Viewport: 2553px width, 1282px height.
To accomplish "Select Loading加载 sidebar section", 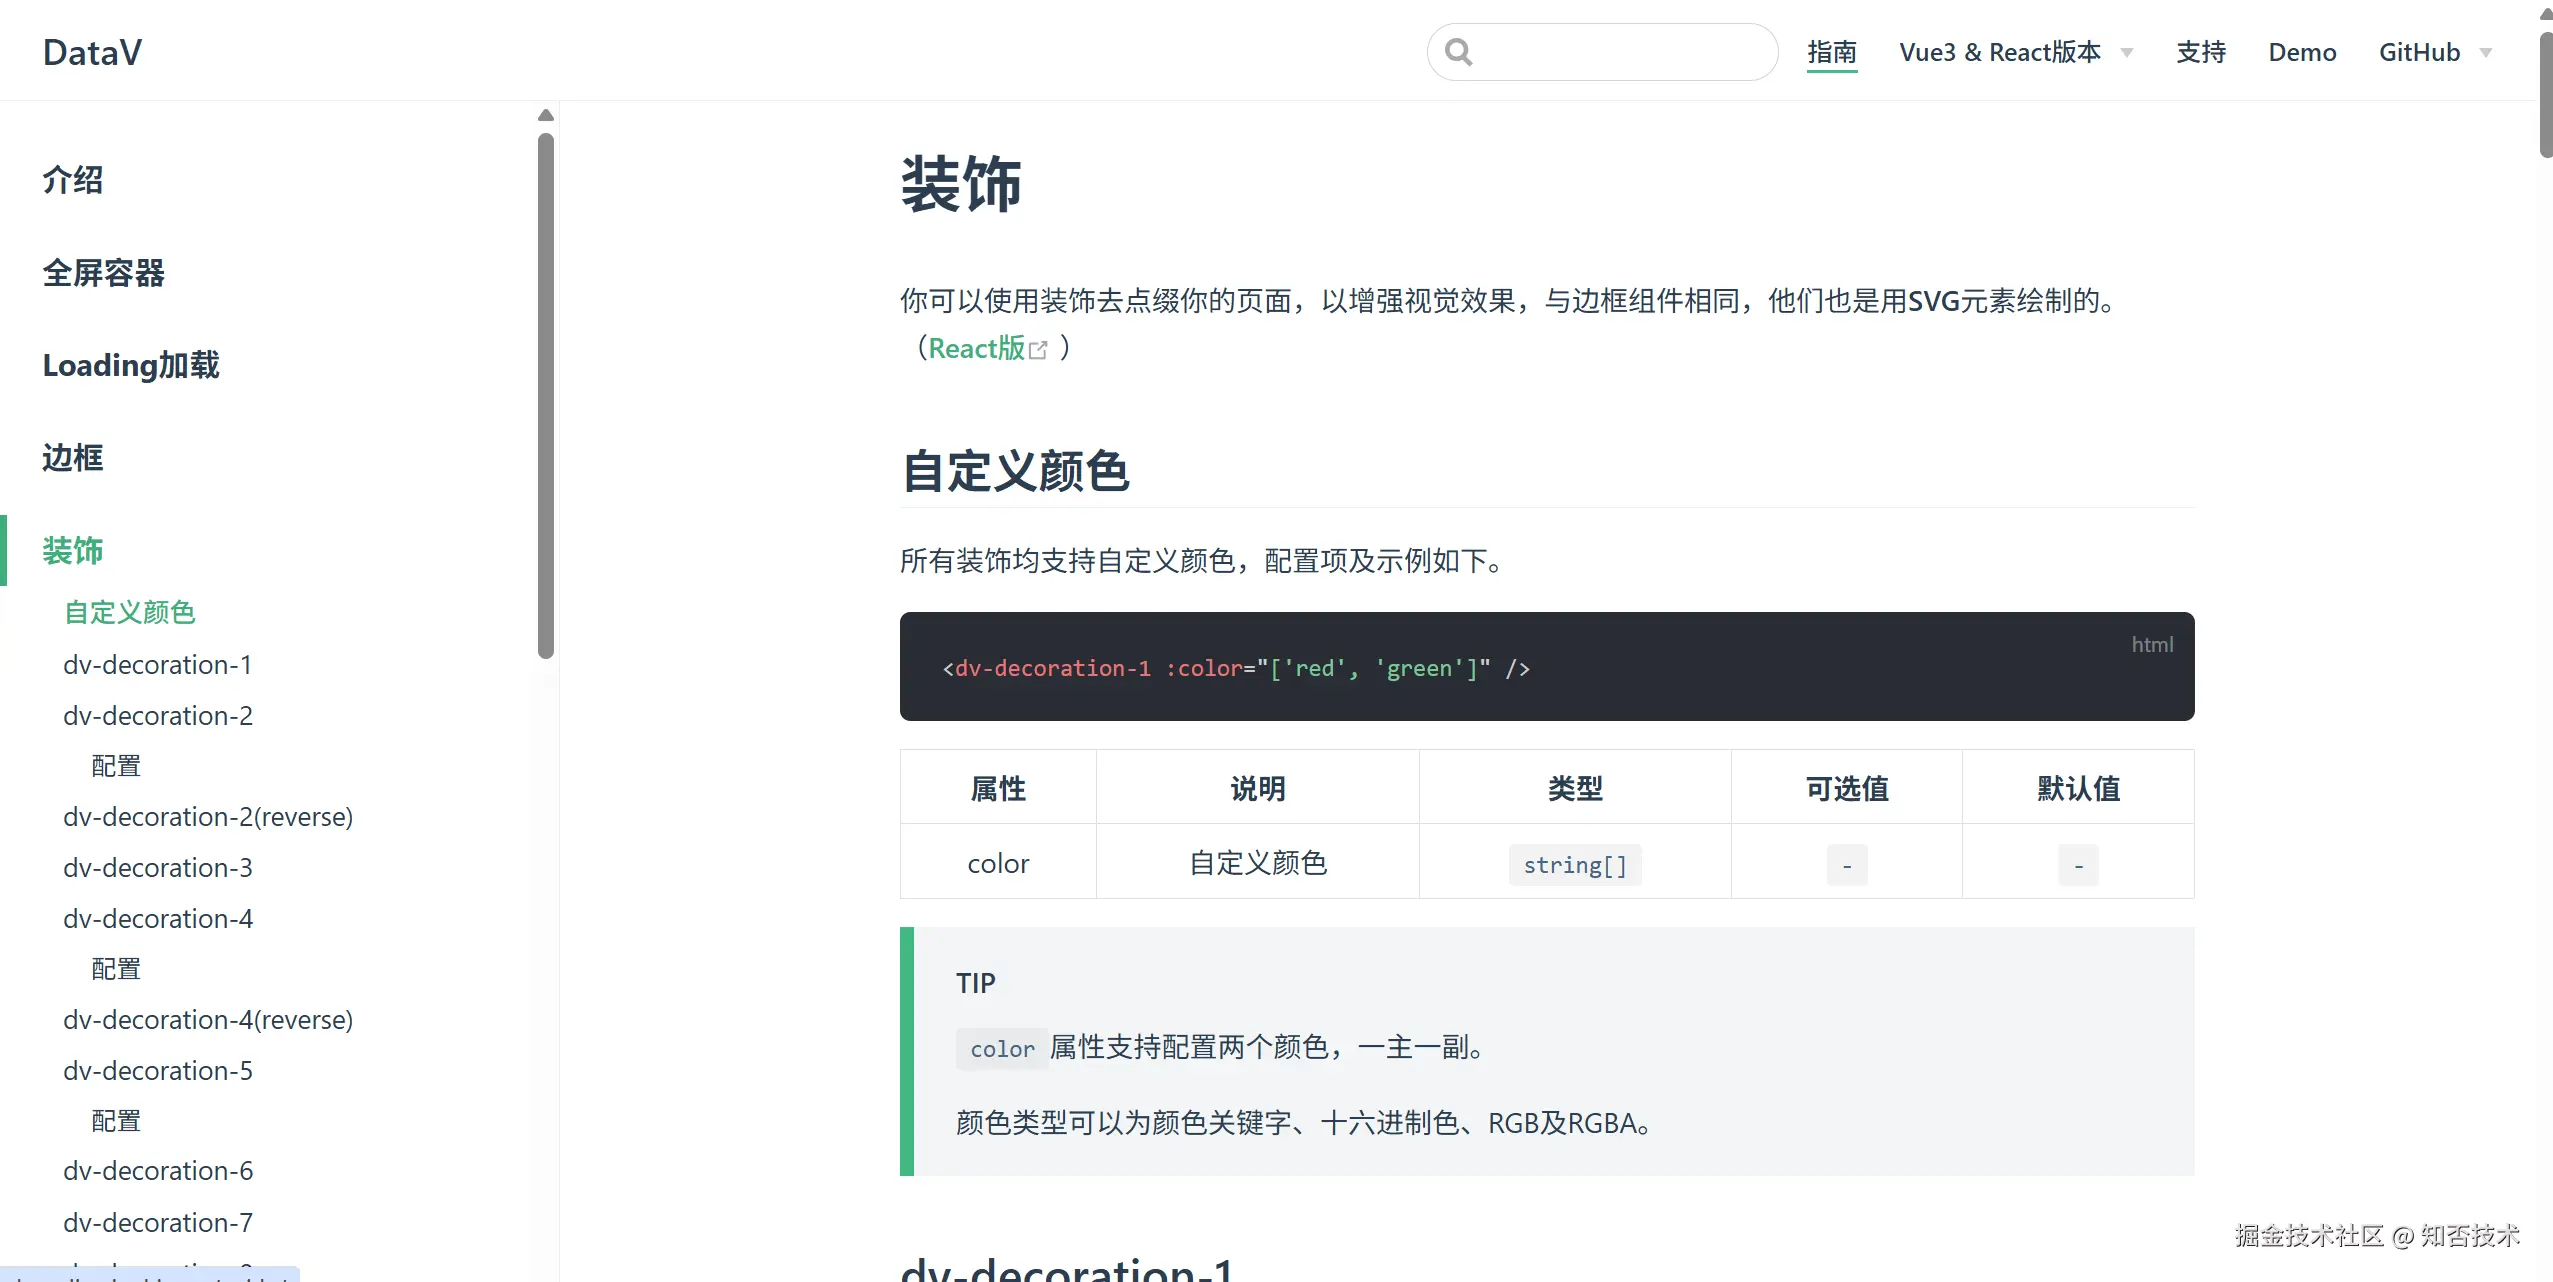I will [130, 365].
